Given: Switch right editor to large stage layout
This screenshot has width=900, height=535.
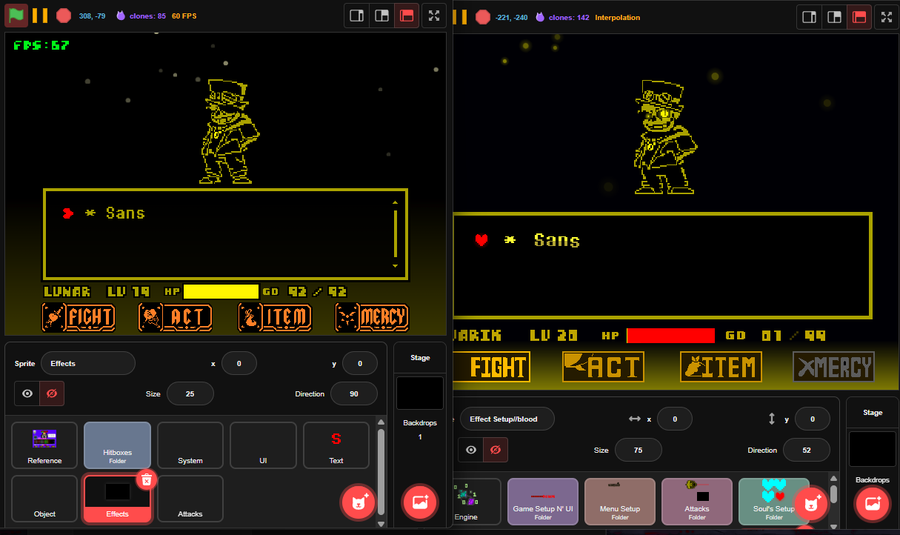Looking at the screenshot, I should point(835,17).
